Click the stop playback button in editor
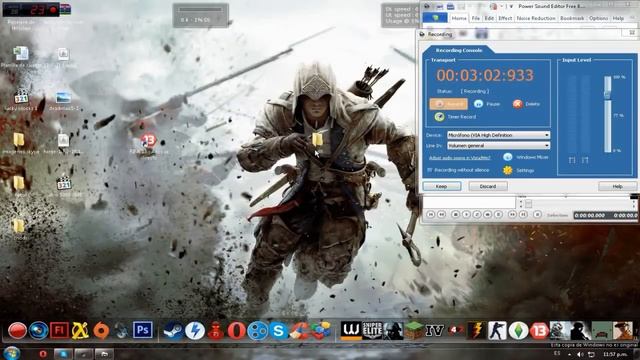640x360 pixels. [x=456, y=214]
